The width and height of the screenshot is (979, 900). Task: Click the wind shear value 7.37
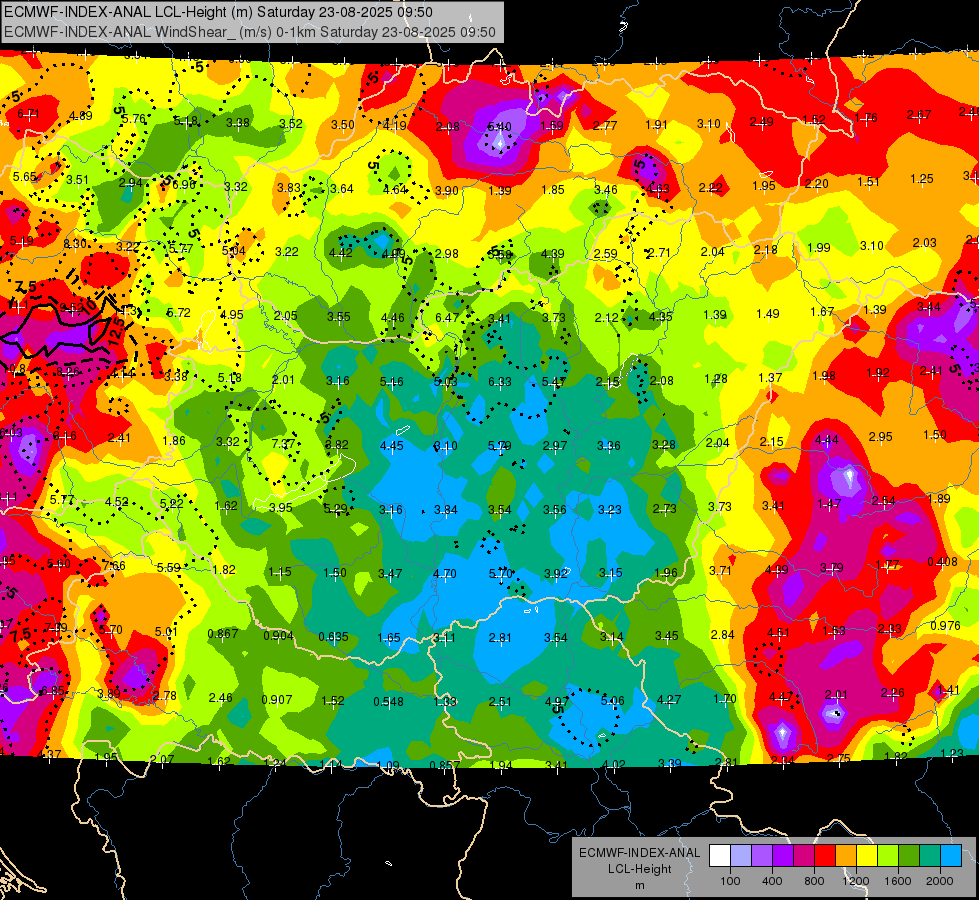[x=283, y=443]
